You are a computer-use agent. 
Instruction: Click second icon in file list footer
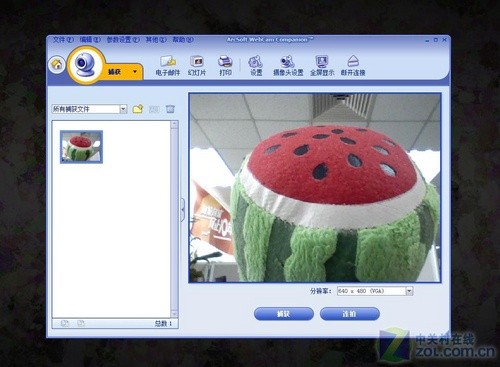81,323
